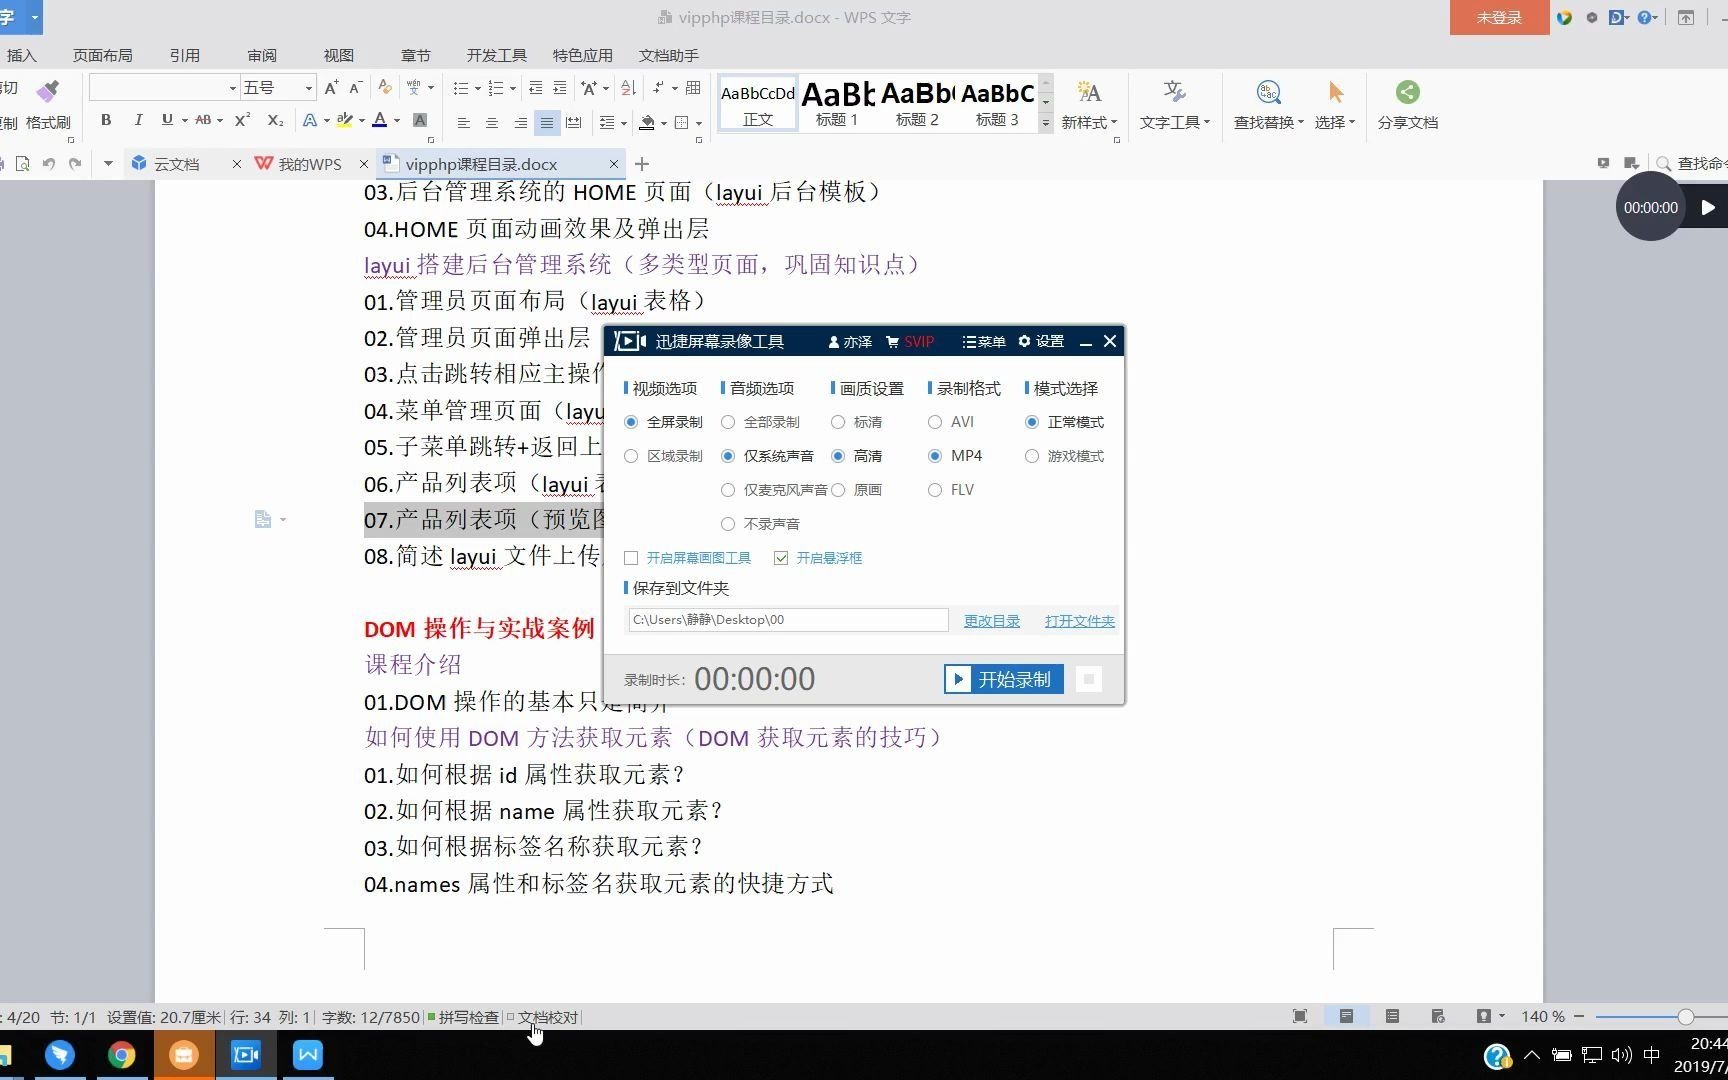Click 开始录制 start recording button
This screenshot has height=1080, width=1728.
(x=1004, y=680)
